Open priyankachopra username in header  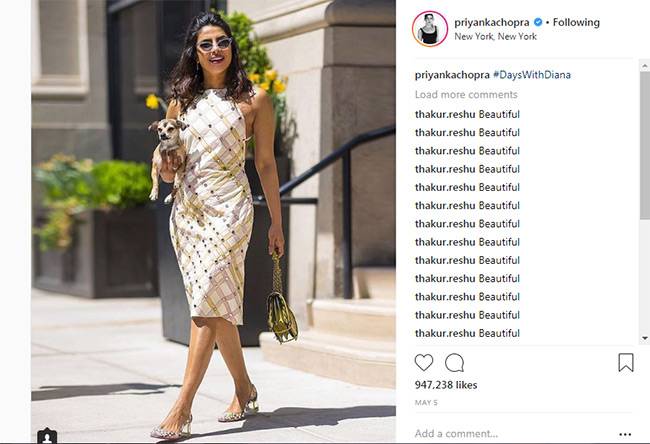click(x=492, y=22)
